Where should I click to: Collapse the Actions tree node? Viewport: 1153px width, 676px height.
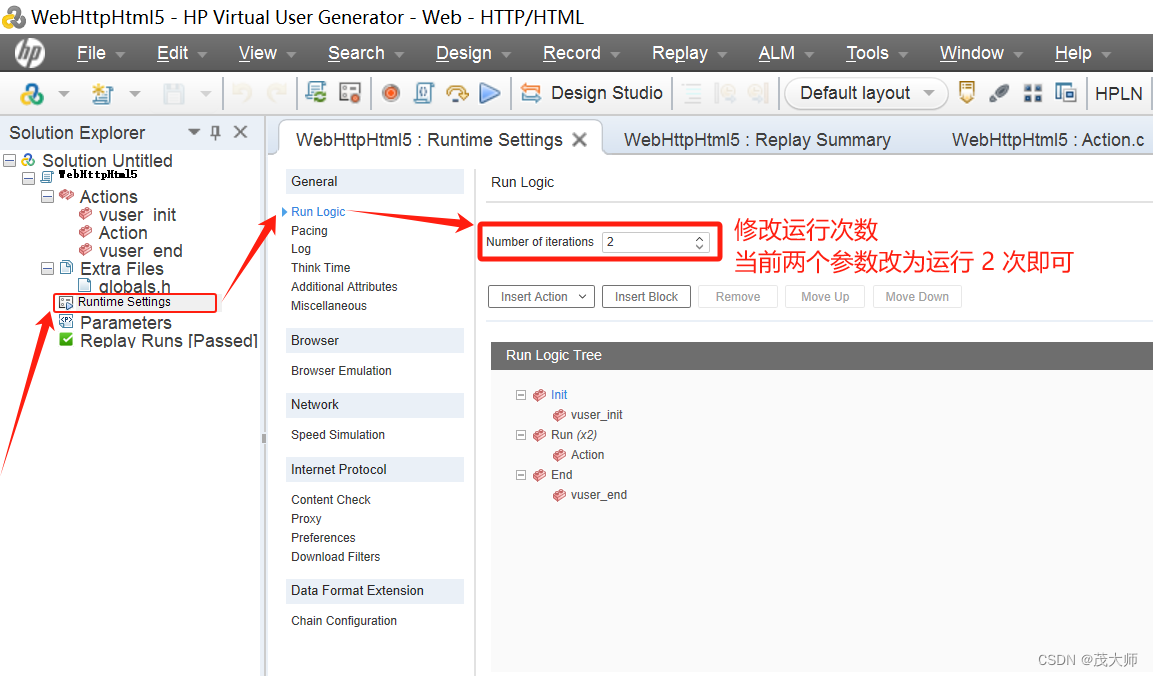(x=48, y=196)
